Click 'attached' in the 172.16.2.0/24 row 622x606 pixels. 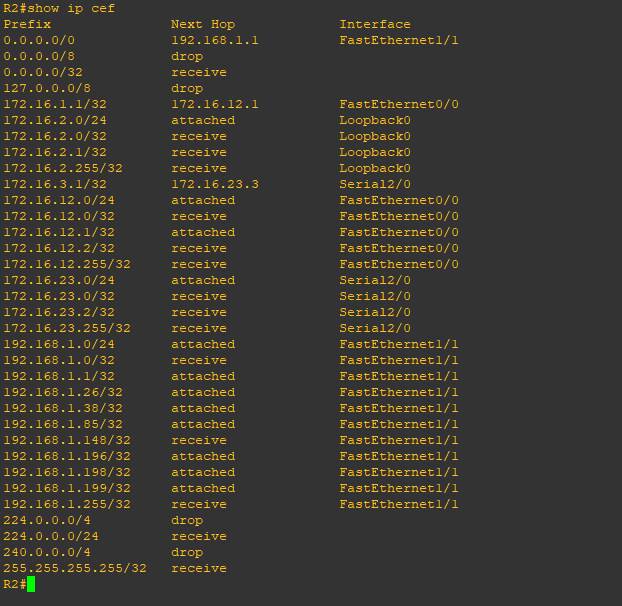point(203,120)
